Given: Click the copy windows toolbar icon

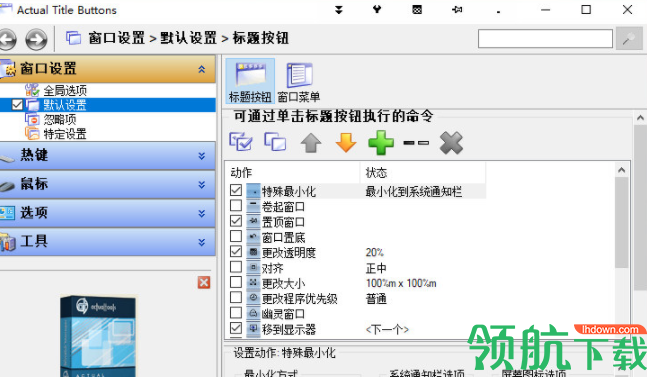Looking at the screenshot, I should pos(275,142).
